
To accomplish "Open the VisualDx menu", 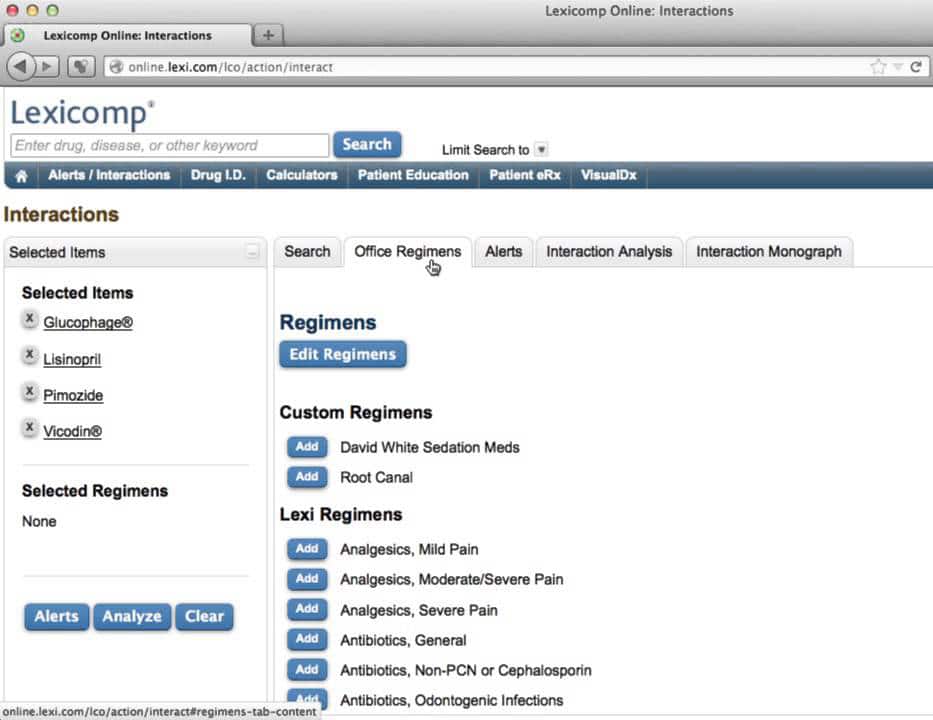I will 609,175.
